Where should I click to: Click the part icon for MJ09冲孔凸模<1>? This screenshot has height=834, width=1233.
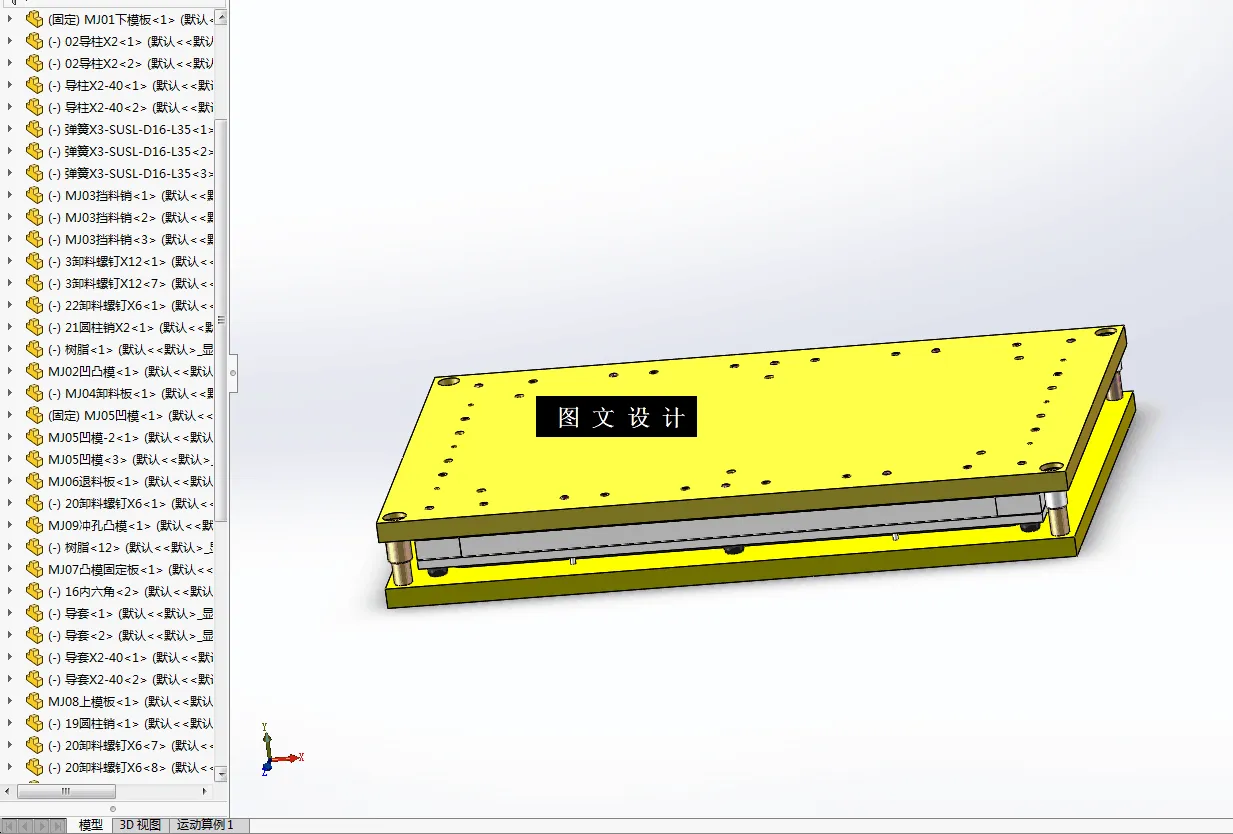click(x=35, y=525)
